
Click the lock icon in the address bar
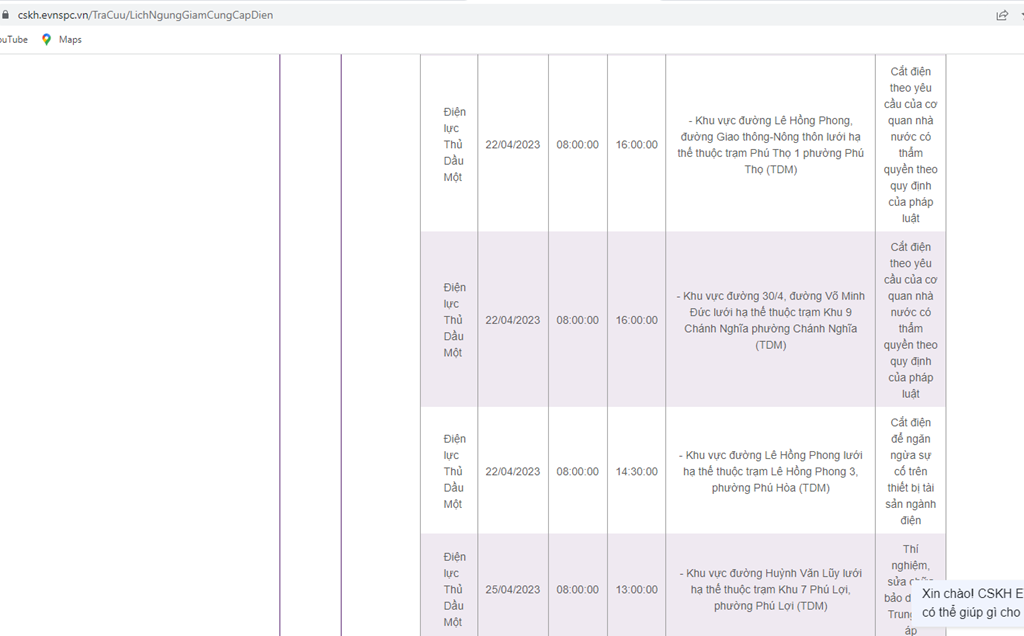7,15
